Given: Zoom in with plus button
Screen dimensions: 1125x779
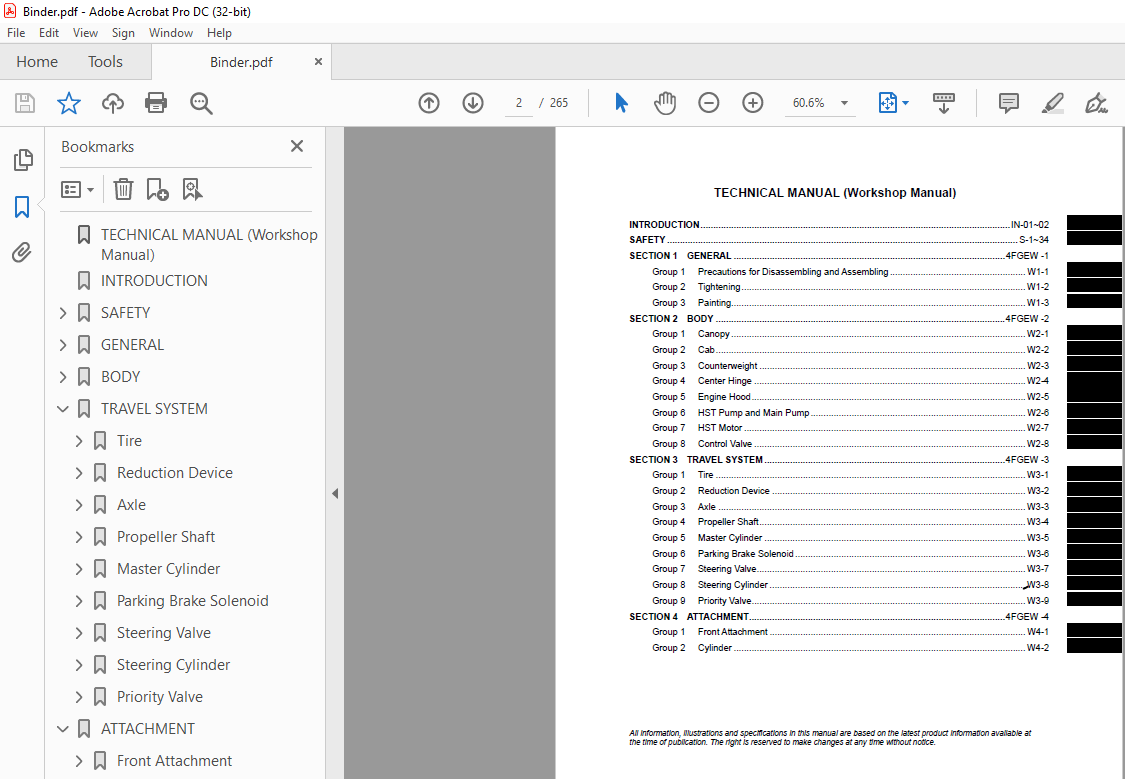Looking at the screenshot, I should (753, 103).
